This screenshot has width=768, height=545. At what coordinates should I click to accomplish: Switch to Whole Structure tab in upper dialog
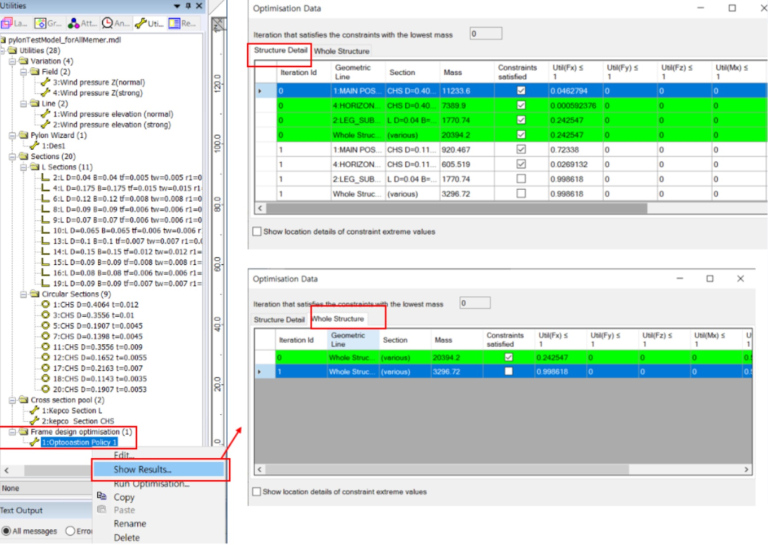[x=341, y=50]
